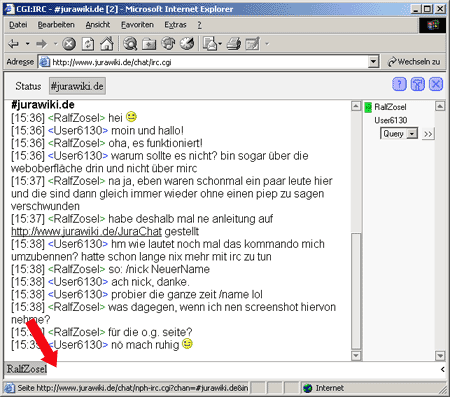
Task: Close the channel with blue X icon
Action: point(436,84)
